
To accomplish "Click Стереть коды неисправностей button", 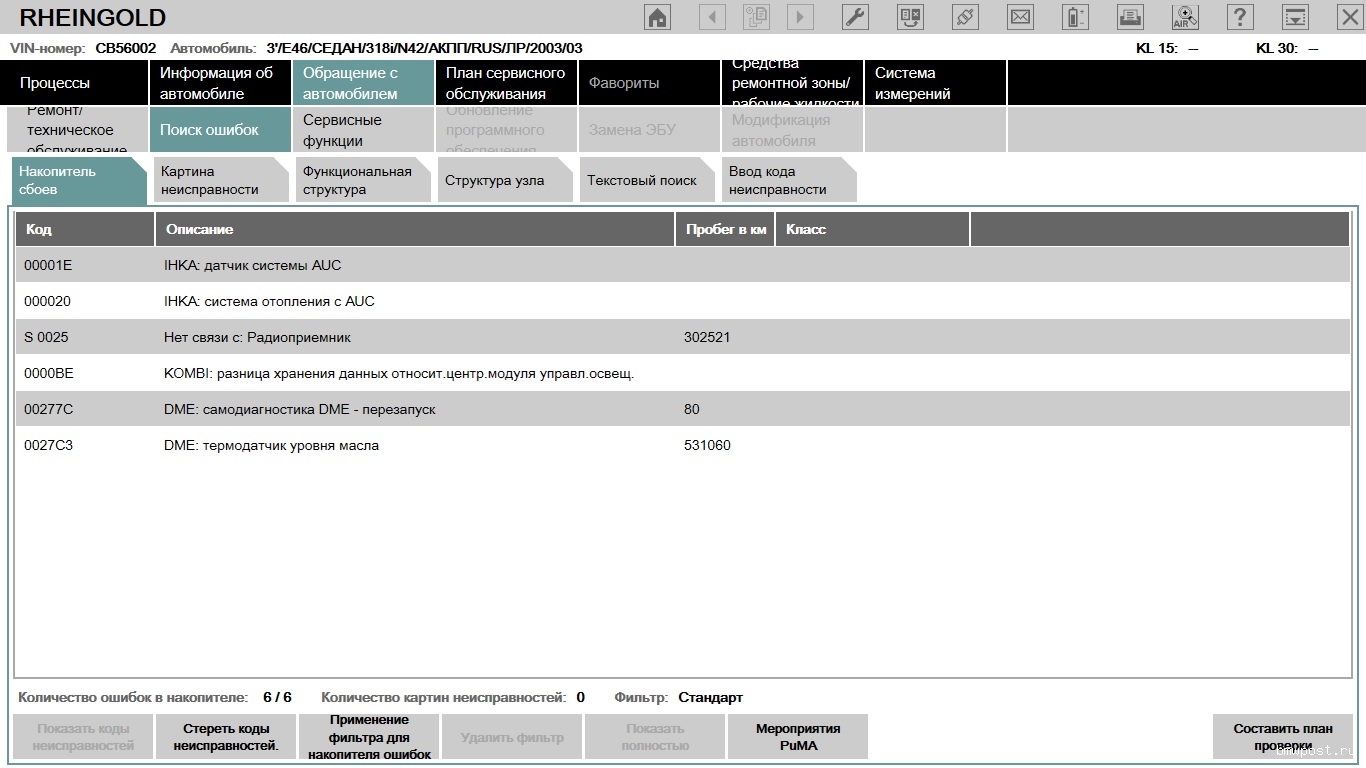I will [226, 737].
